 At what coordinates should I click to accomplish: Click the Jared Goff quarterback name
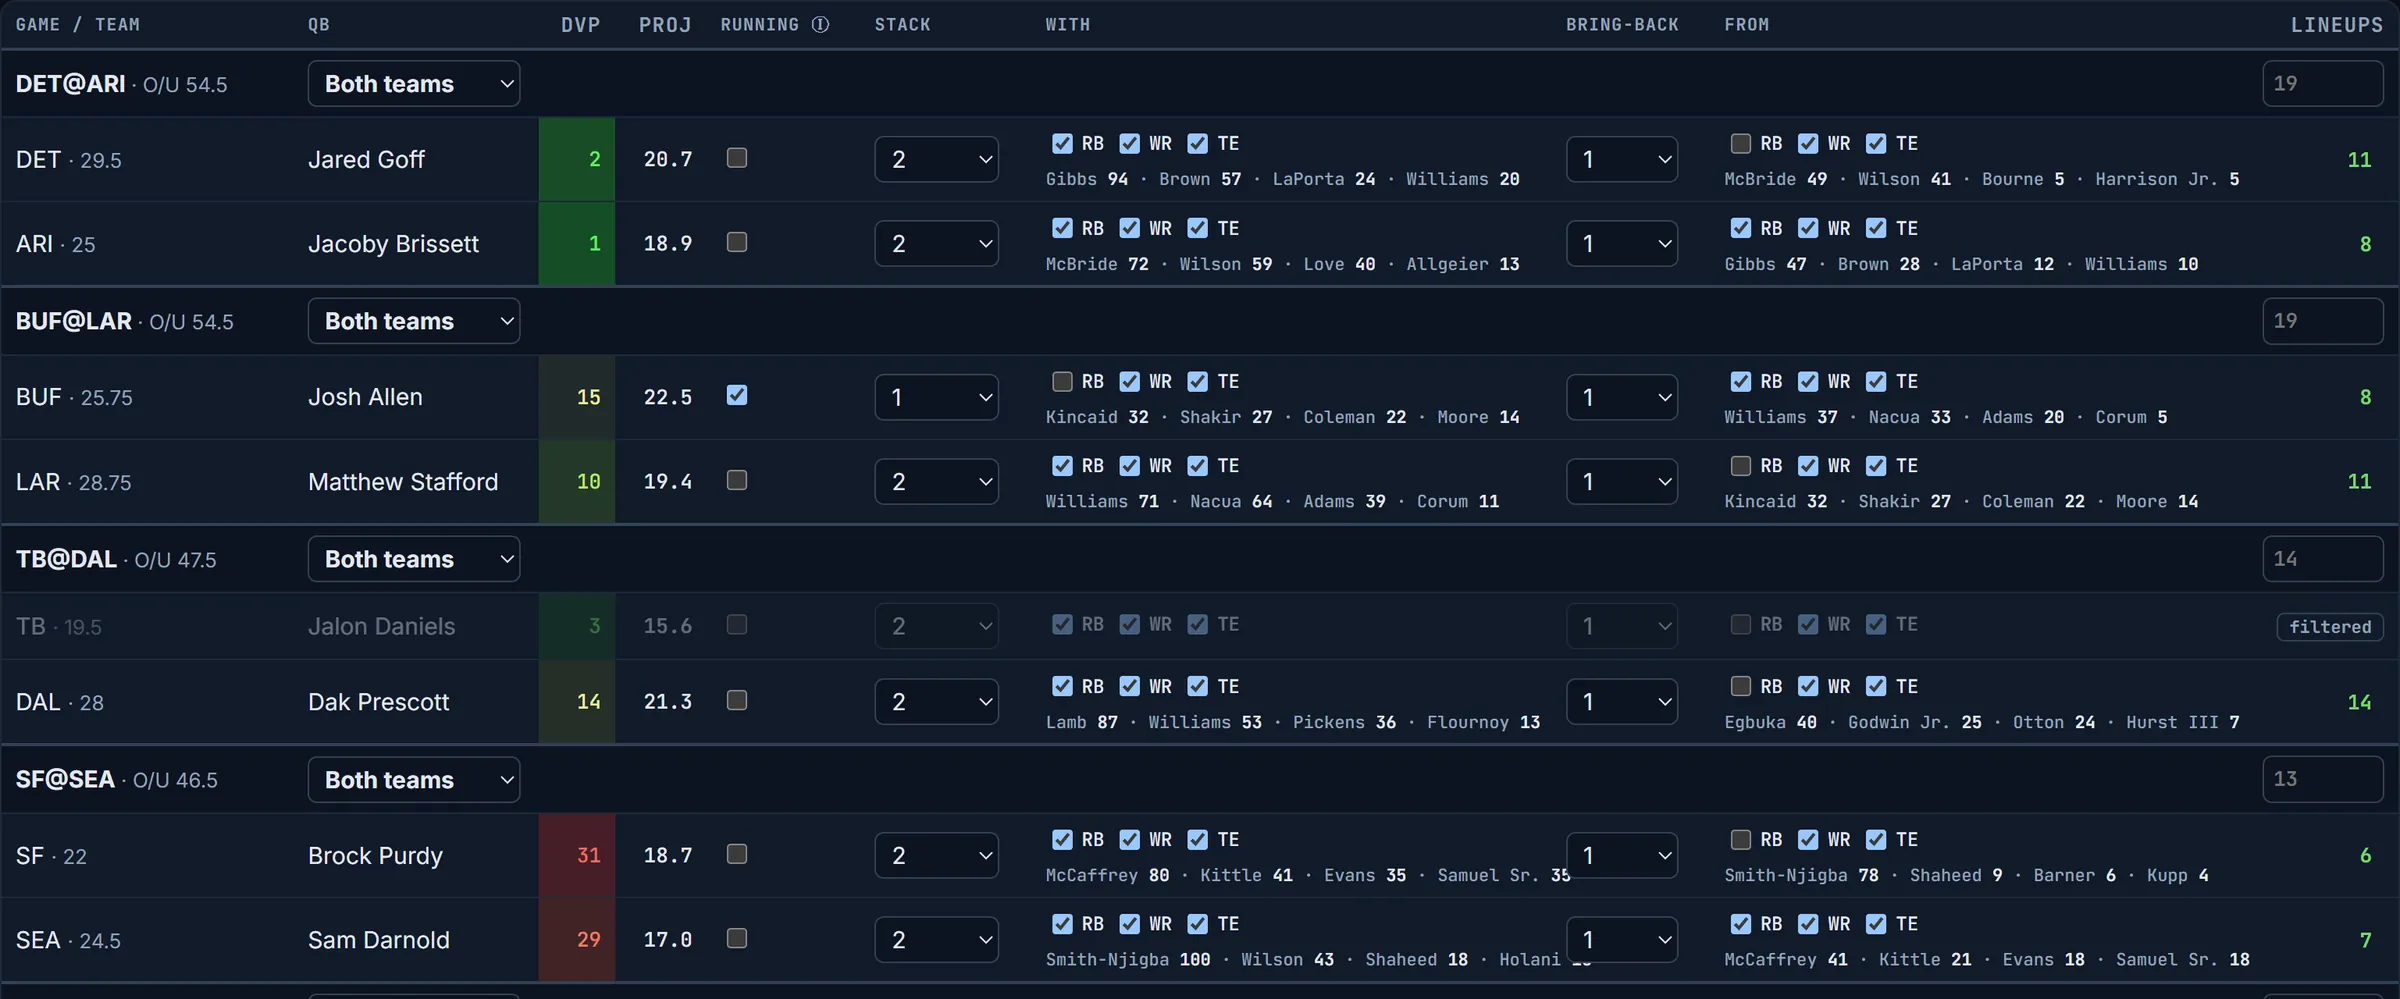tap(366, 160)
